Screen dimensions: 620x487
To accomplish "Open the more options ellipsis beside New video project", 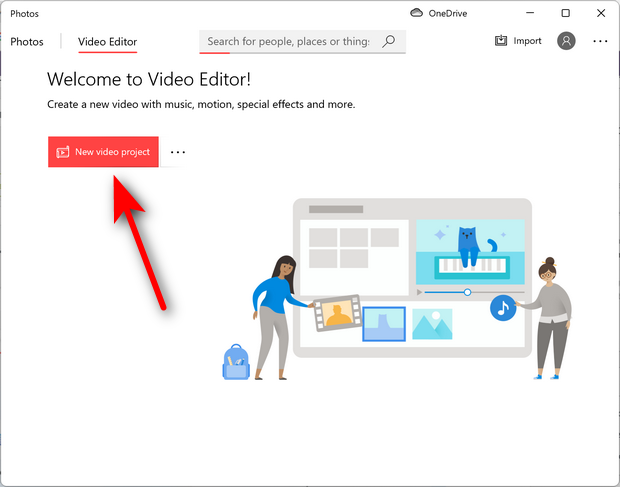I will click(x=178, y=152).
